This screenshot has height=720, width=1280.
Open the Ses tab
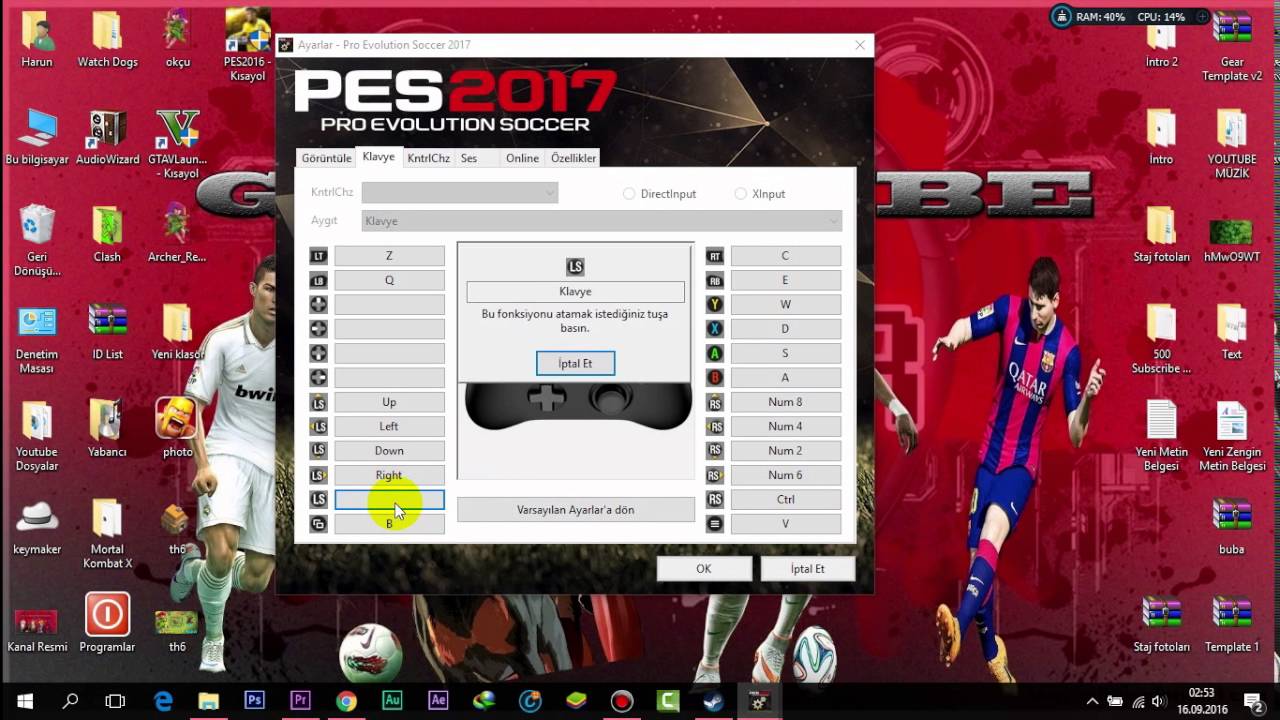[469, 158]
